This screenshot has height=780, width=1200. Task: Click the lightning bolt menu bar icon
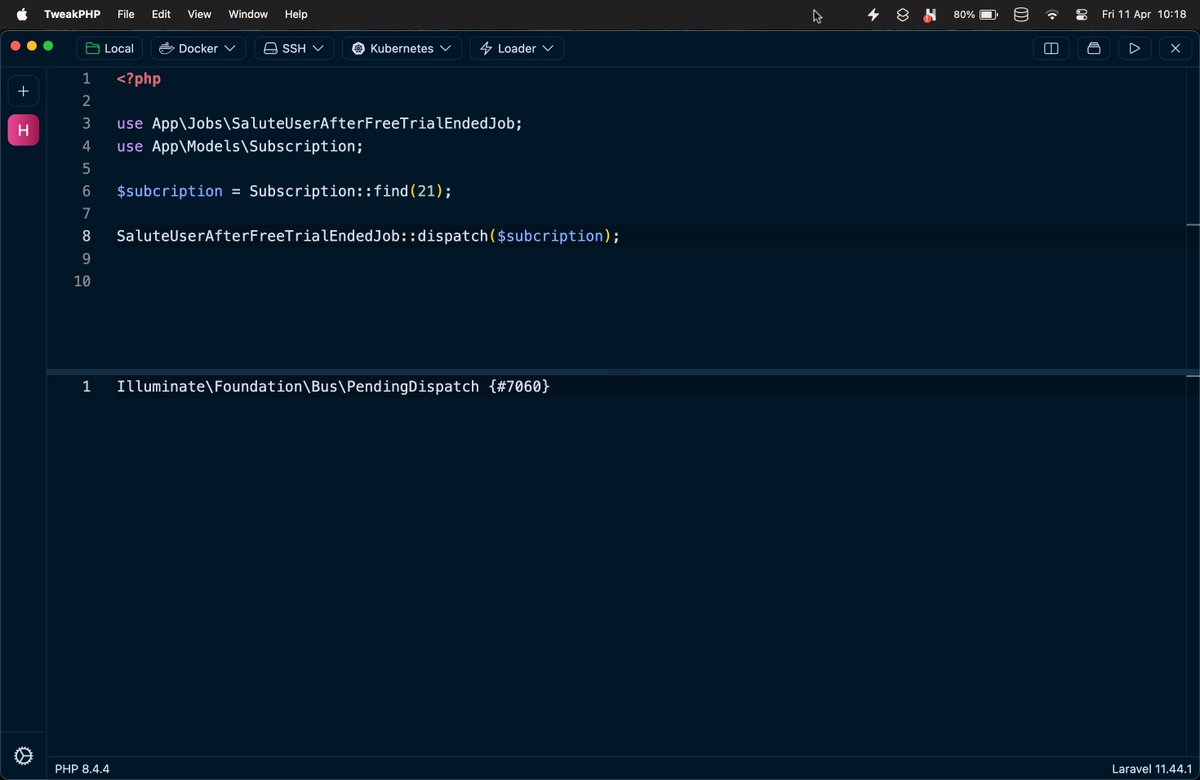[x=874, y=15]
